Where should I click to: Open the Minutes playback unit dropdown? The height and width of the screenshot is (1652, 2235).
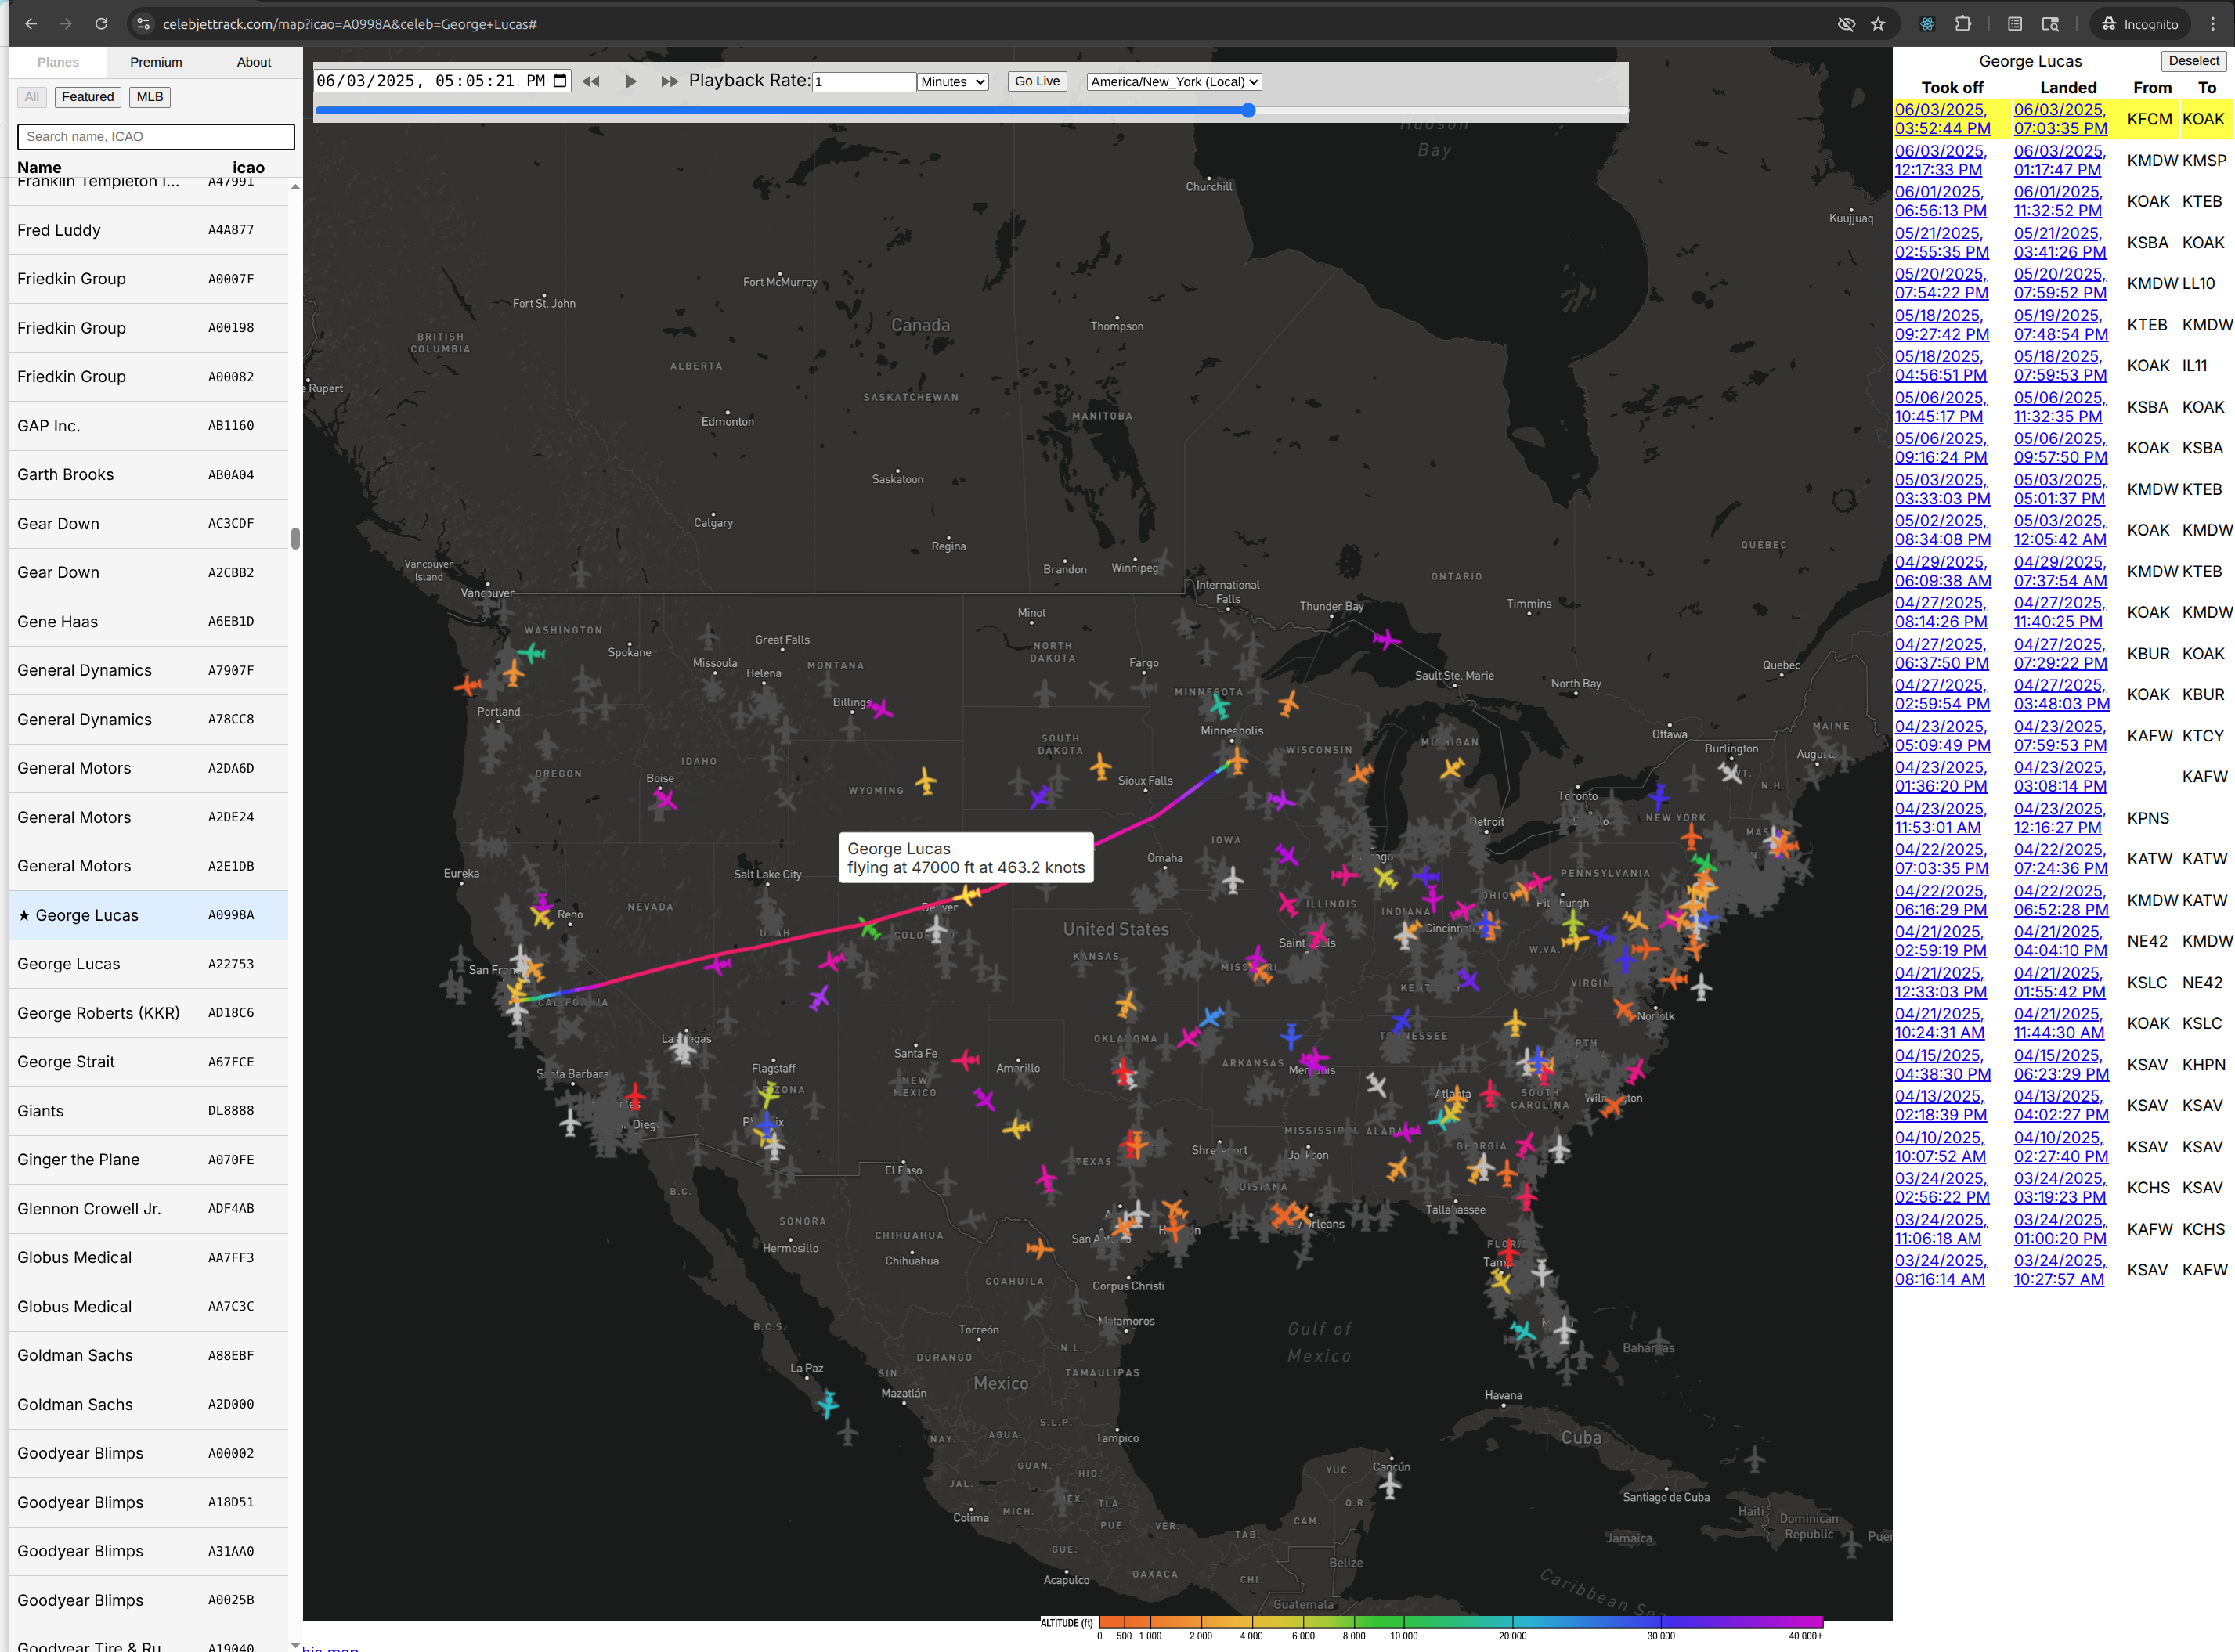953,82
